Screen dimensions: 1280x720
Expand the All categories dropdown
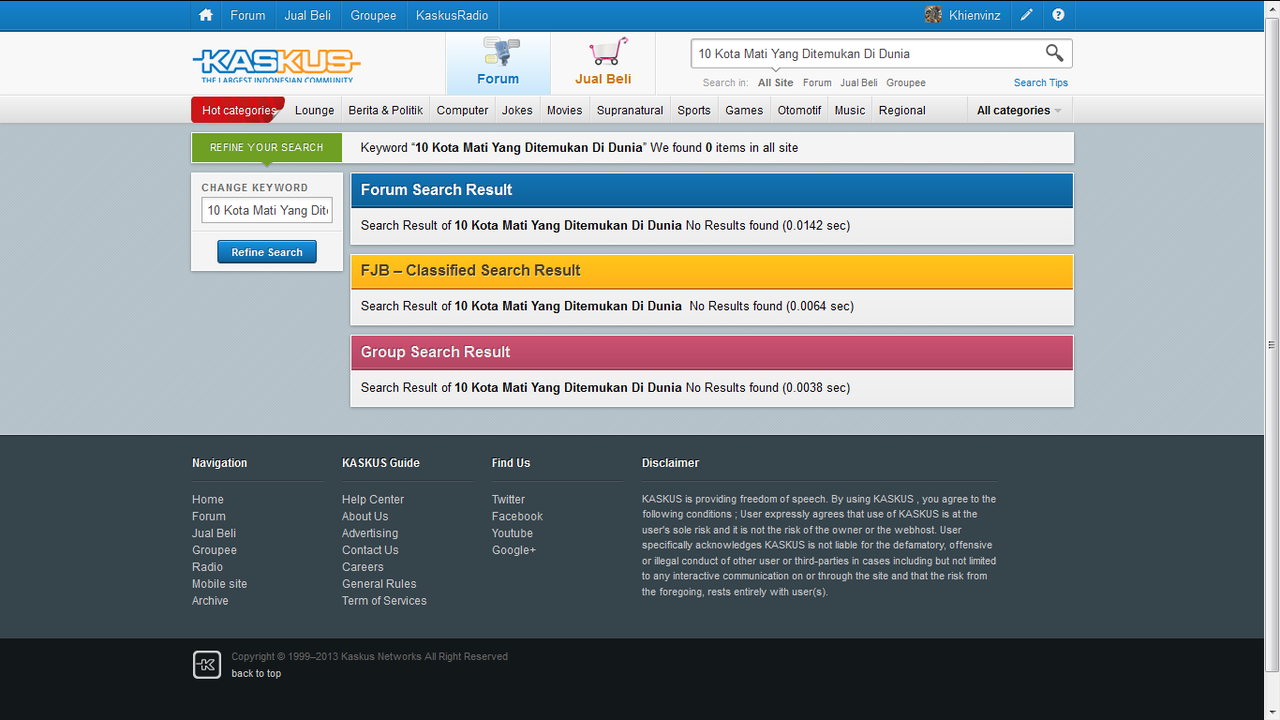[1019, 110]
